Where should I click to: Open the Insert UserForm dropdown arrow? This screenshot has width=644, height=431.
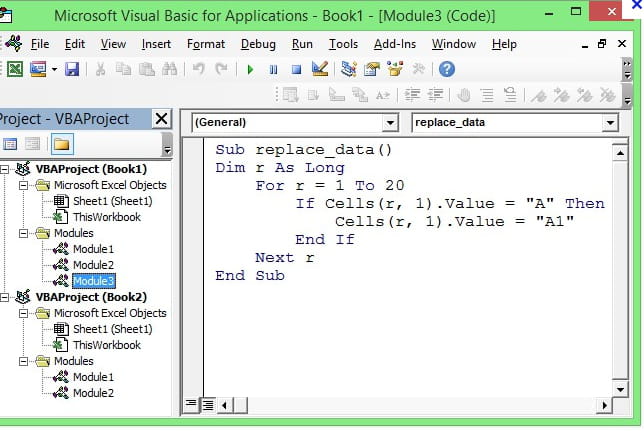(54, 69)
